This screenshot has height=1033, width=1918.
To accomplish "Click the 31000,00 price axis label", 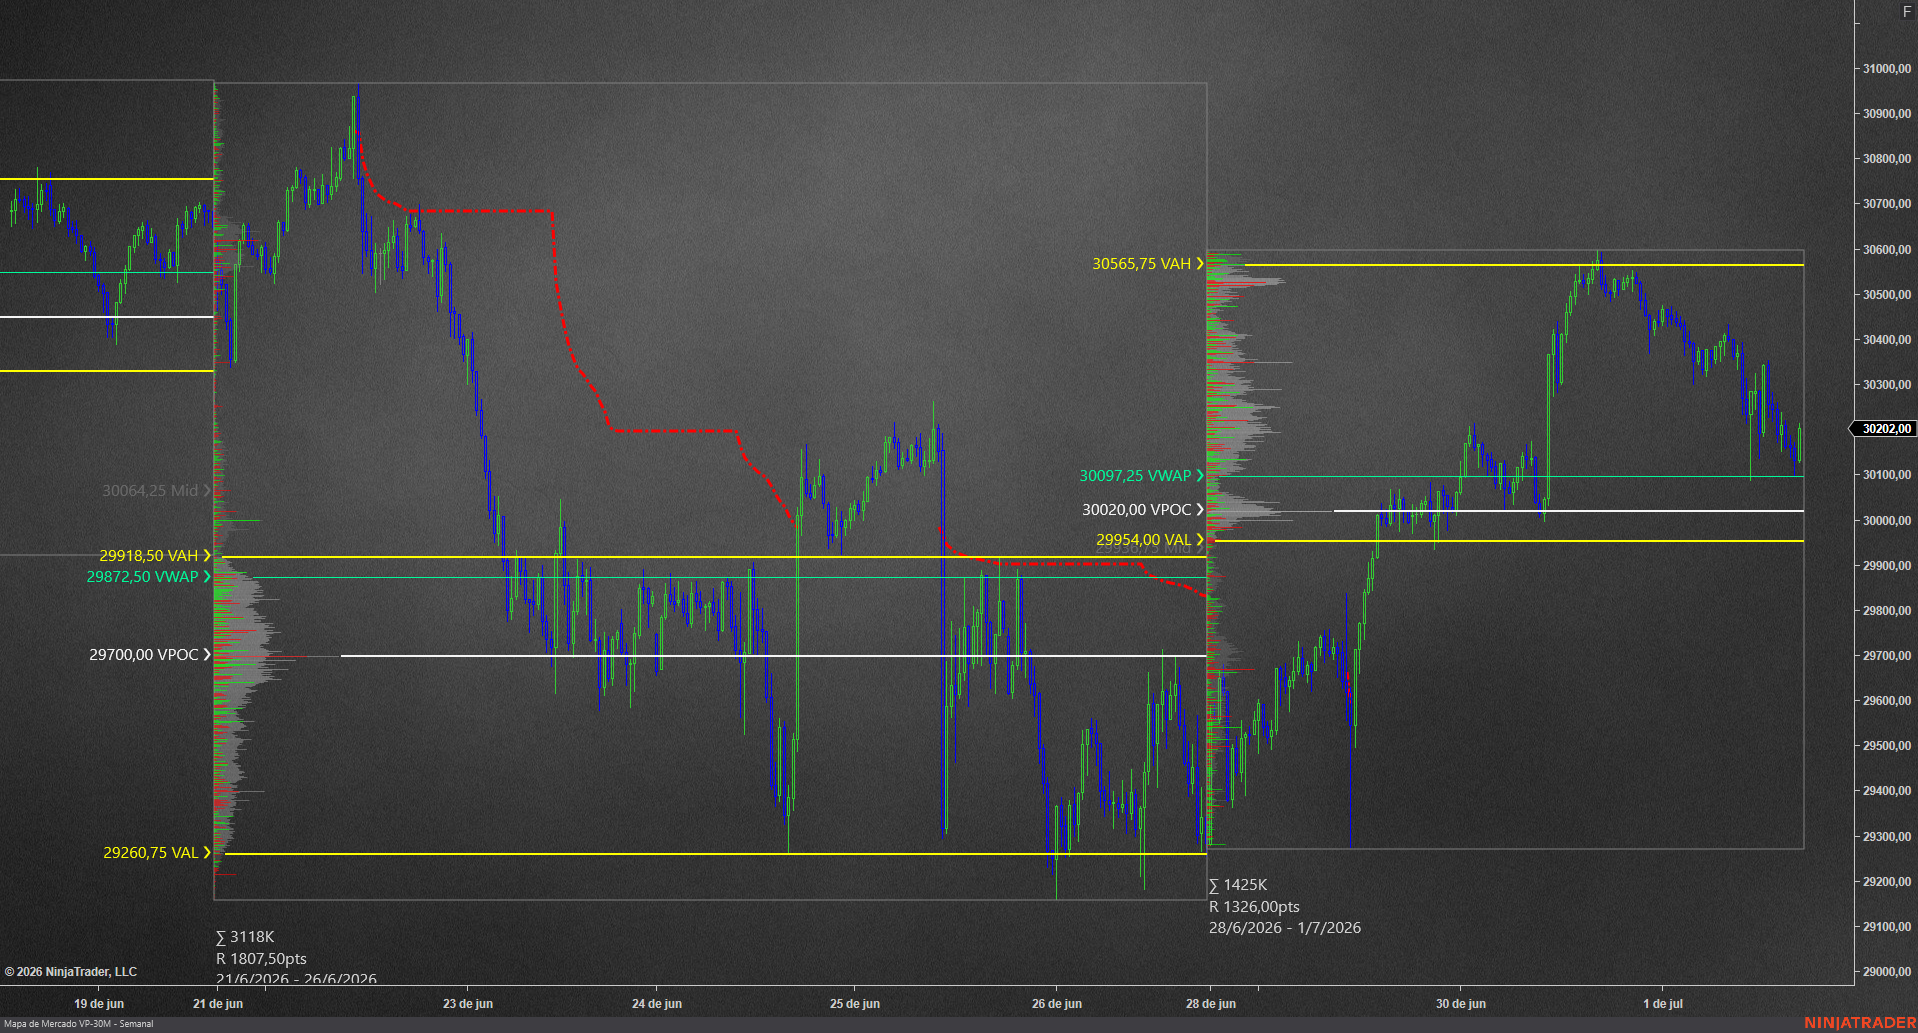I will click(1887, 69).
